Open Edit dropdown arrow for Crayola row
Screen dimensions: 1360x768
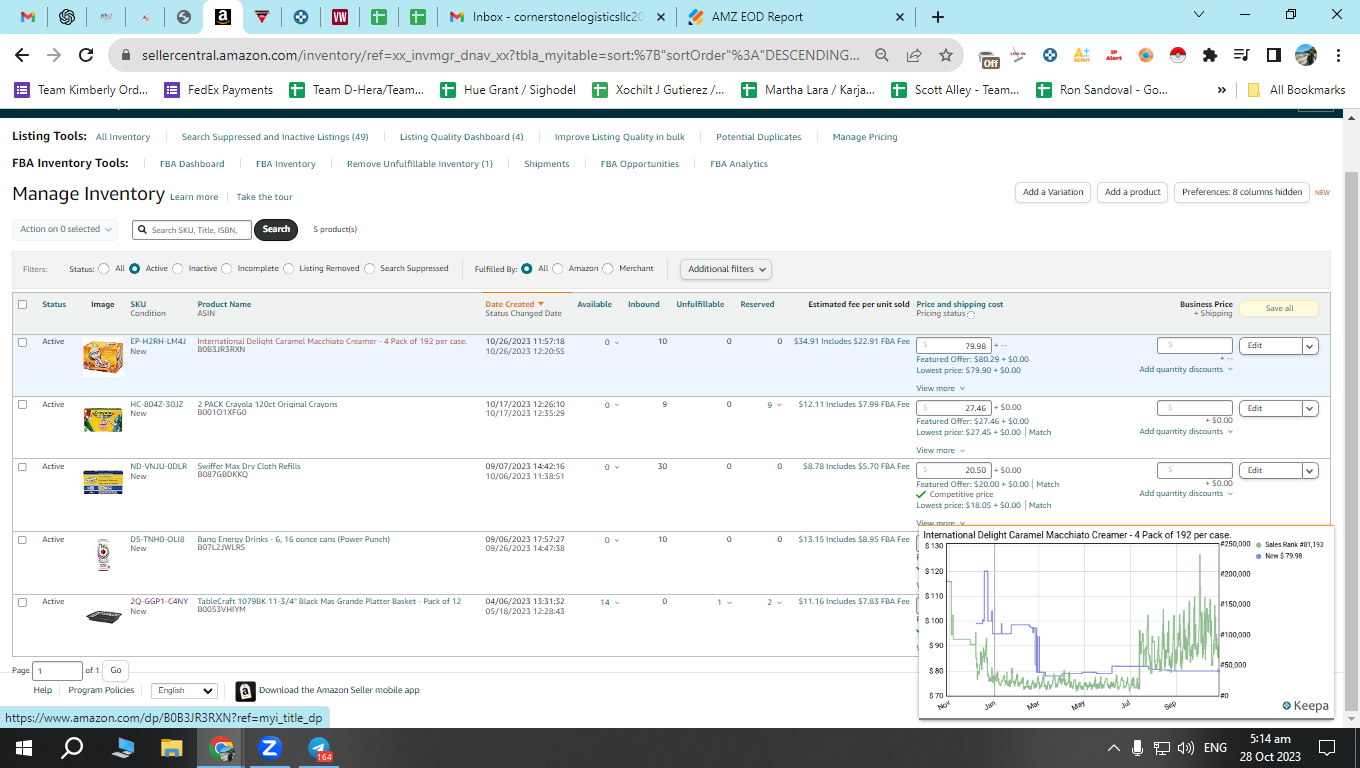tap(1310, 408)
